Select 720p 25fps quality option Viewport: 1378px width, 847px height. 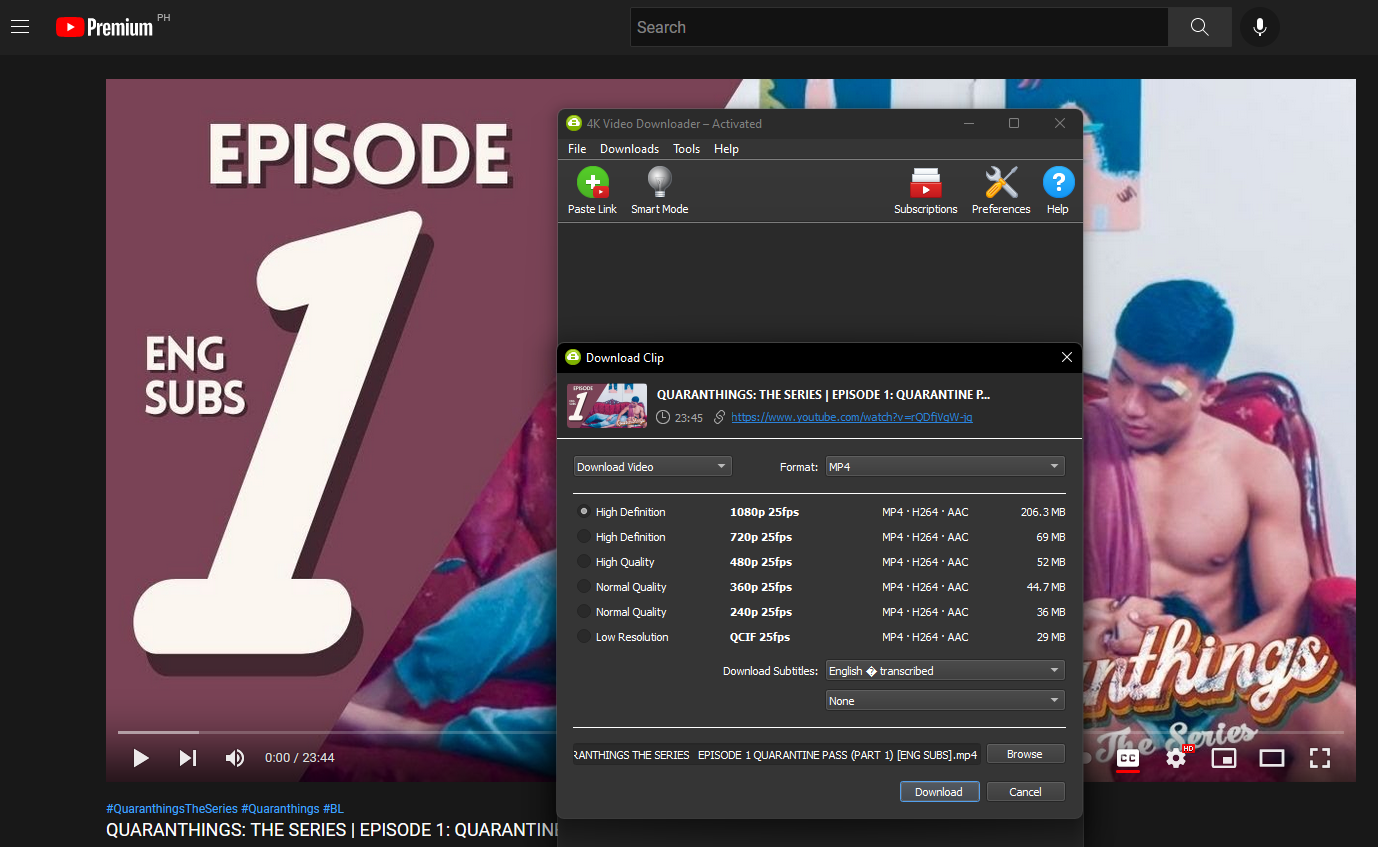click(584, 537)
